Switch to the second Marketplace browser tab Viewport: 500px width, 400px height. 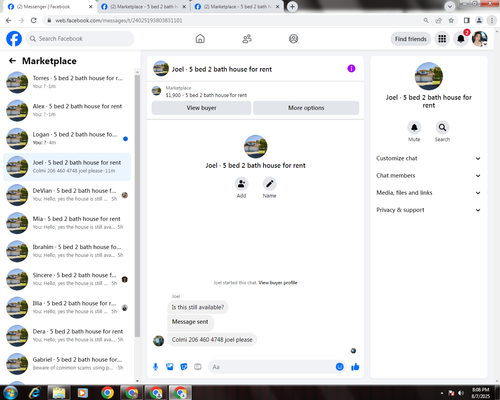(144, 7)
